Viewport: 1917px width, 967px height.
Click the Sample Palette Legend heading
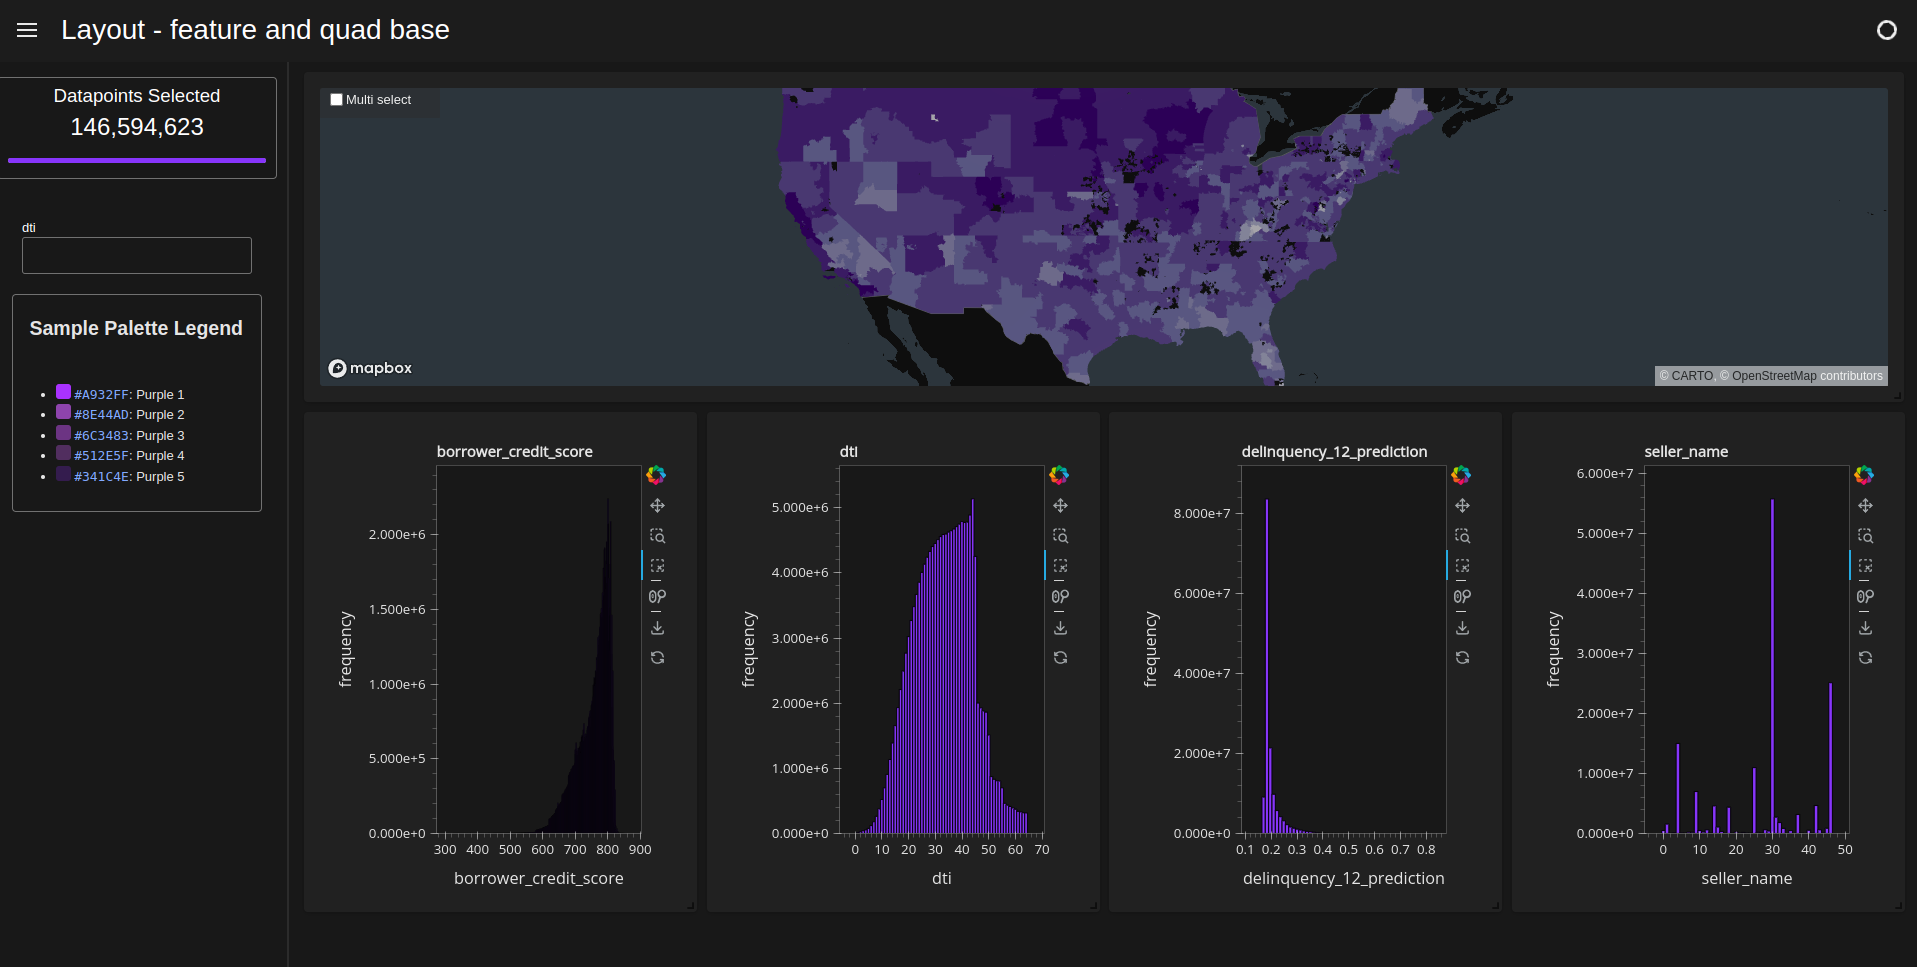pos(136,328)
